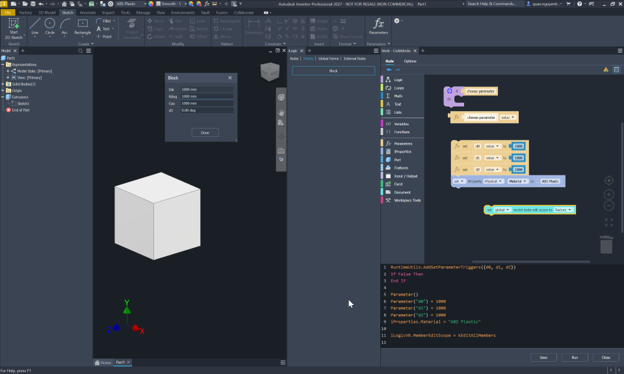
Task: Click the Dai input field in Block dialog
Action: pos(207,90)
